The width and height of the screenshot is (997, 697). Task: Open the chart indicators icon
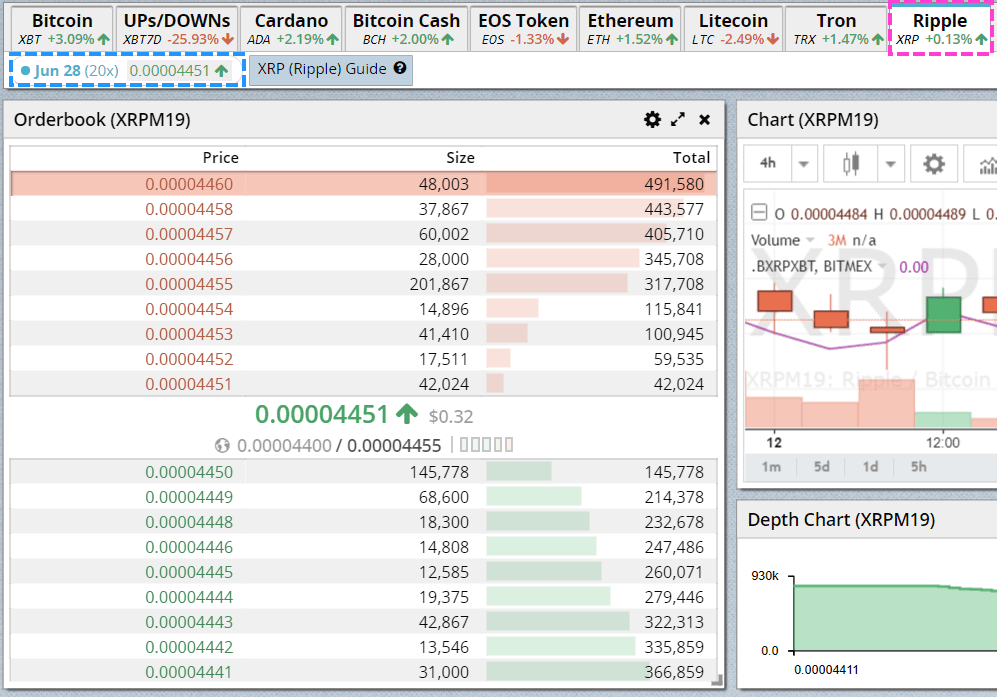[x=984, y=164]
